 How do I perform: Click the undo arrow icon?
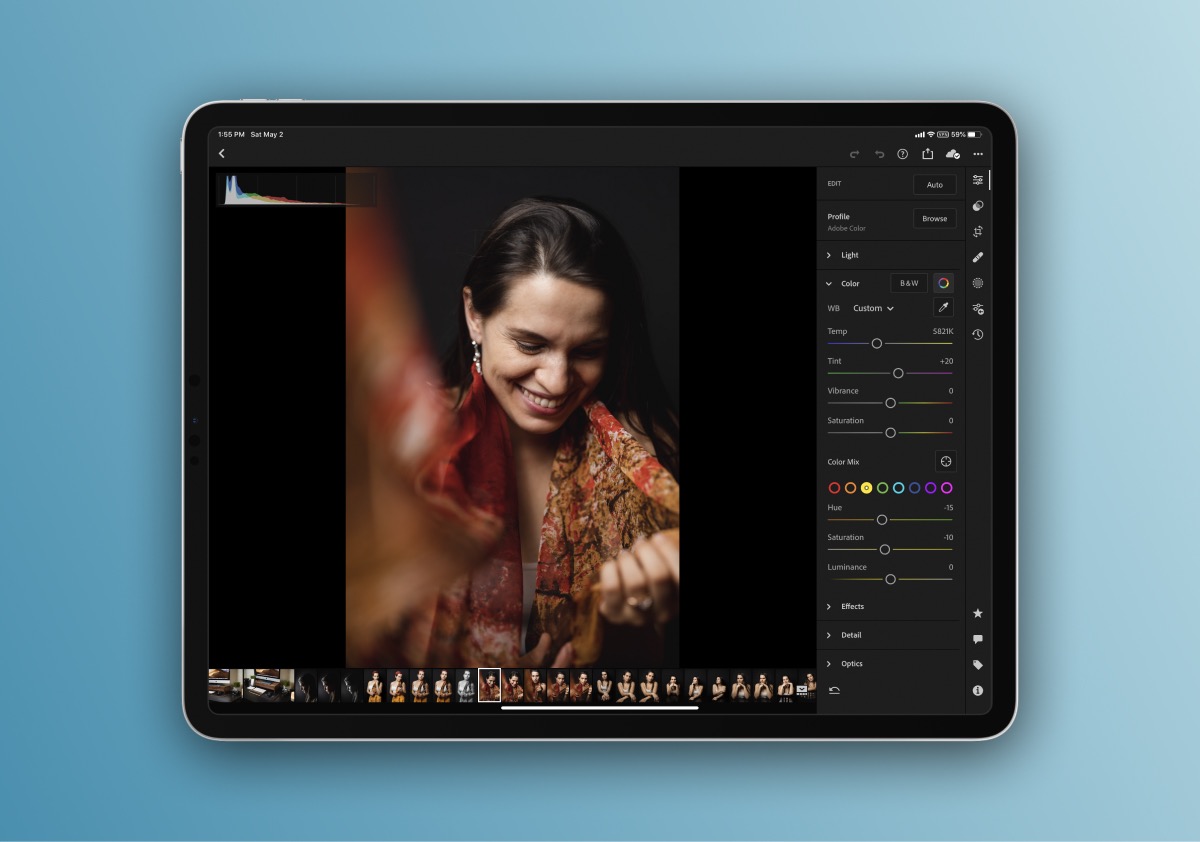[x=879, y=154]
